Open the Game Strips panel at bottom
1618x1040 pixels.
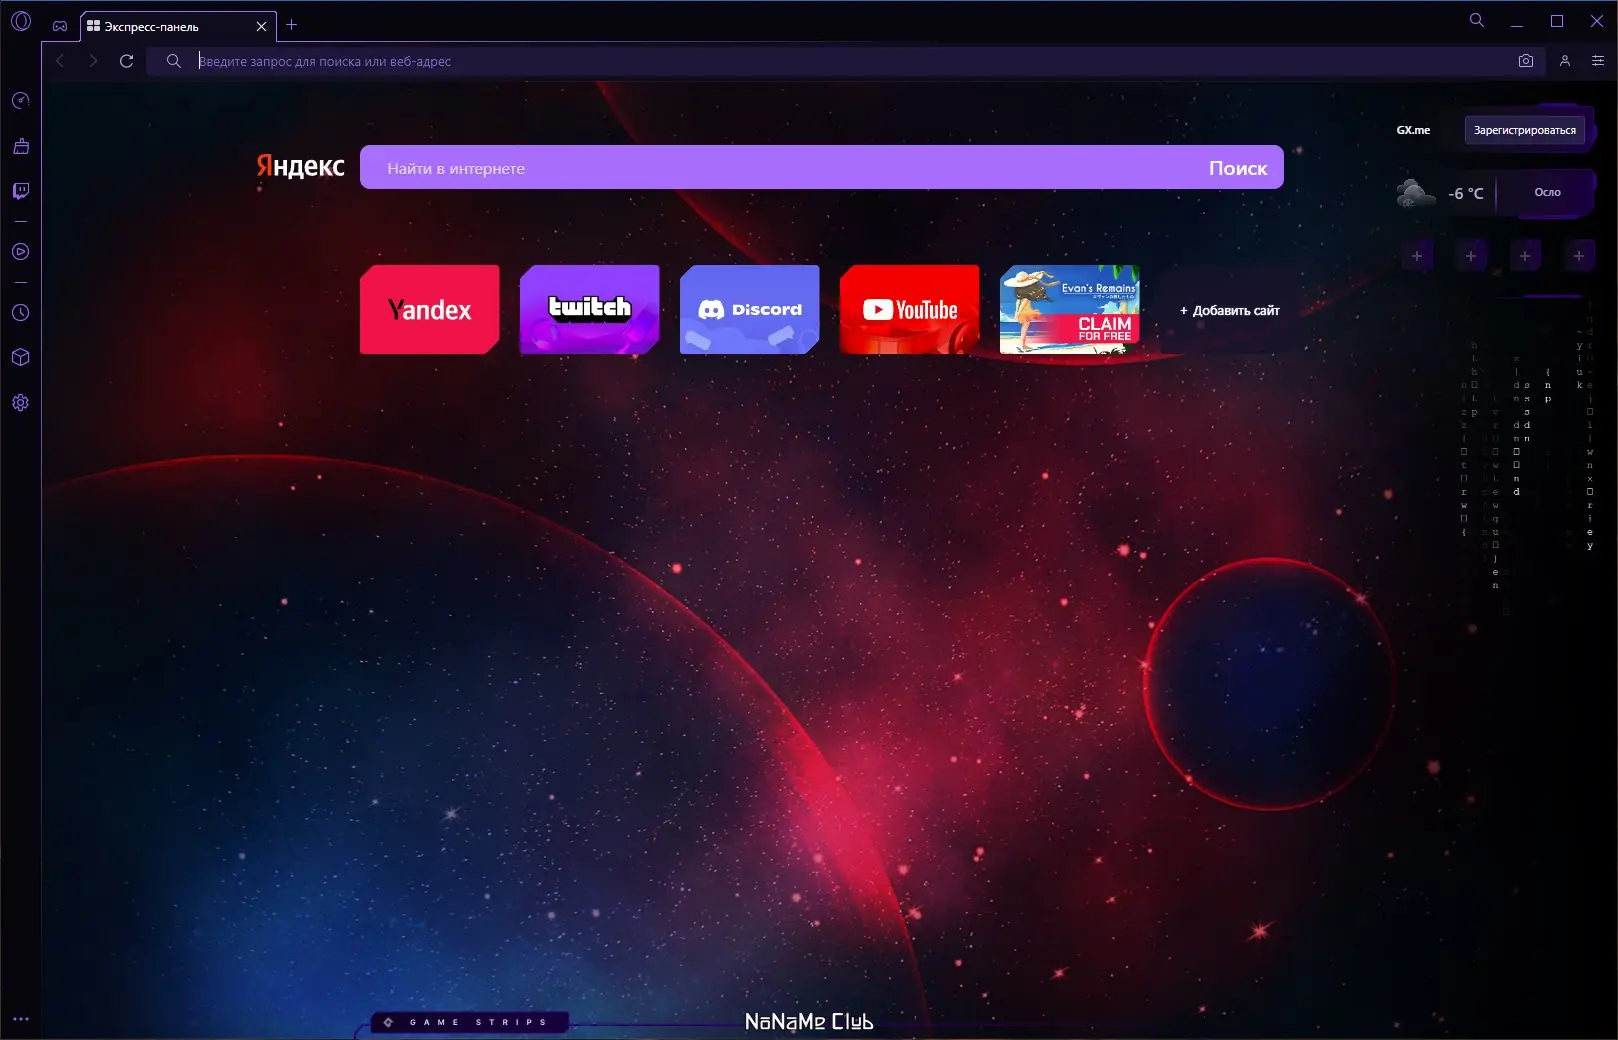(469, 1022)
